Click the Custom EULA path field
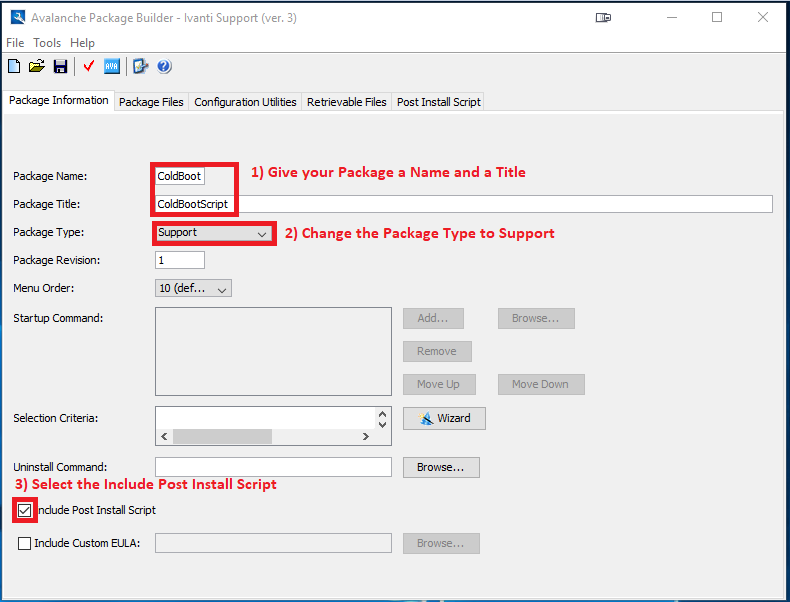The width and height of the screenshot is (790, 602). coord(273,544)
